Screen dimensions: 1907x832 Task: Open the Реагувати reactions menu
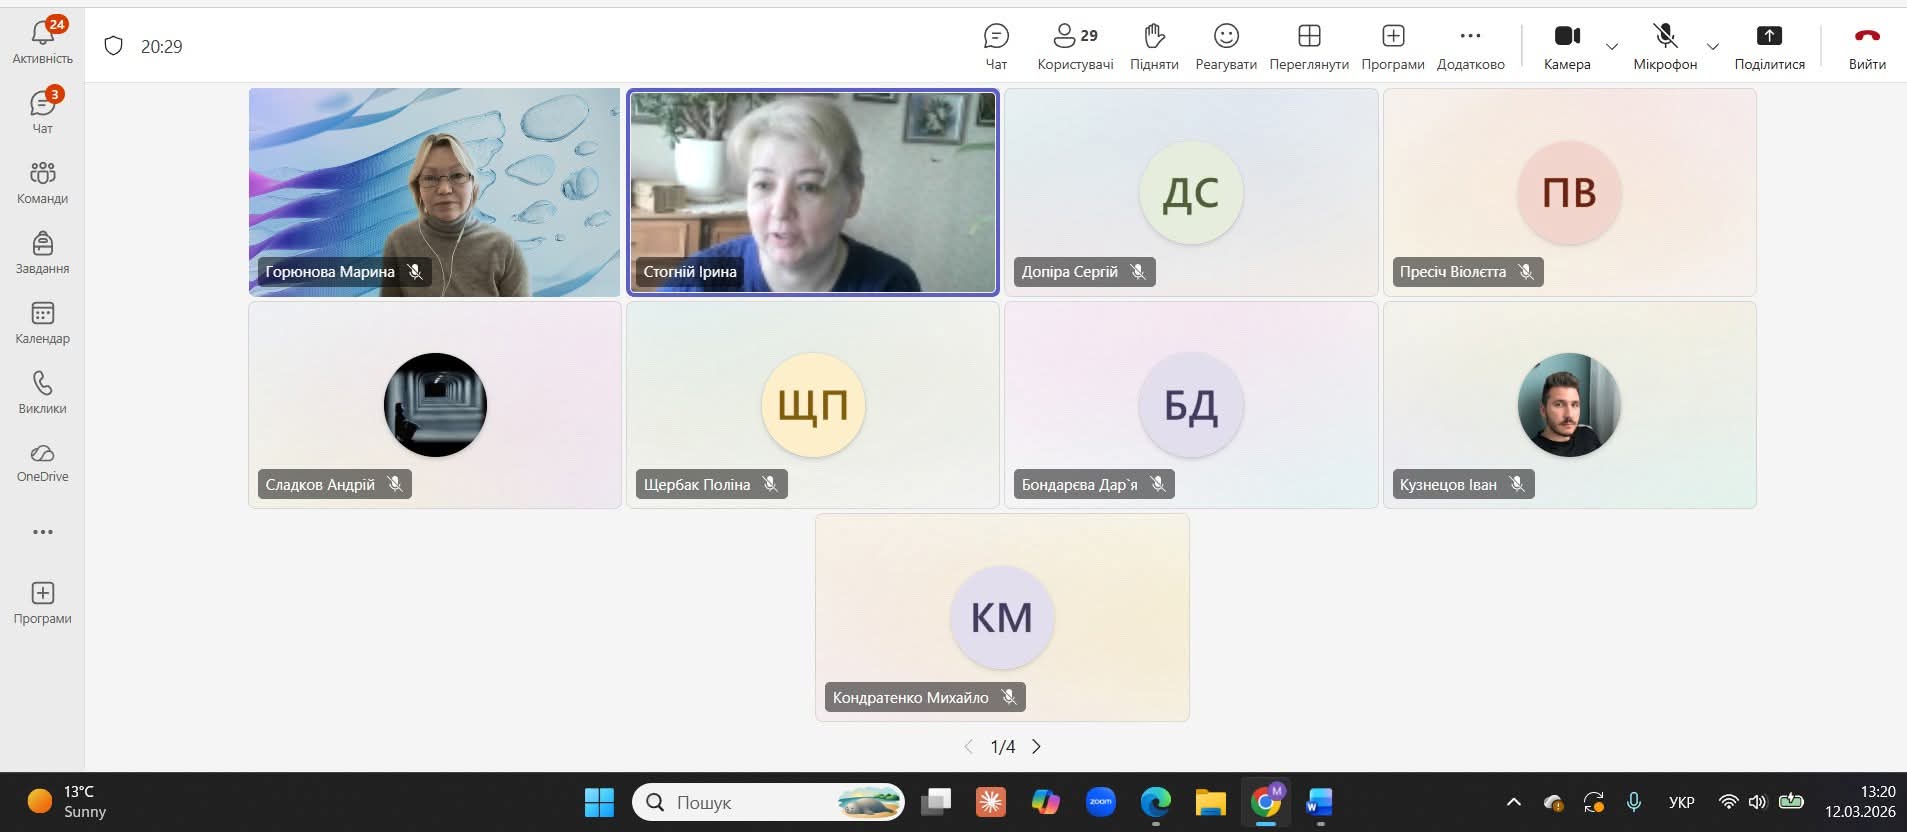click(1226, 46)
